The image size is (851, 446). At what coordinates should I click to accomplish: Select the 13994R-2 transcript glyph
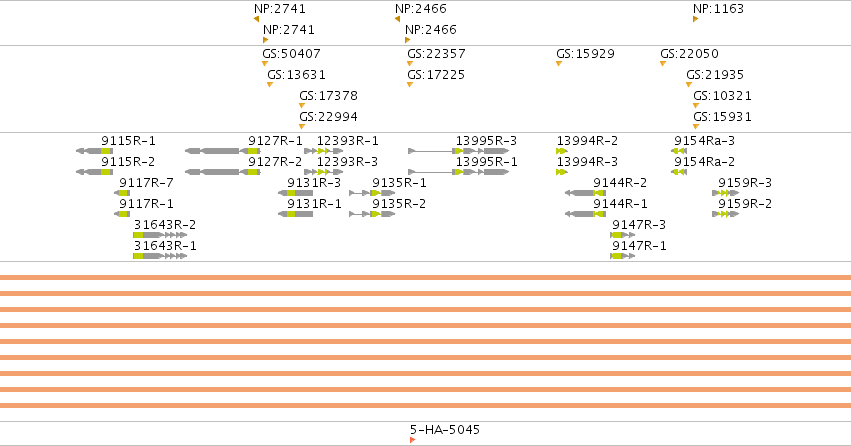[x=562, y=151]
